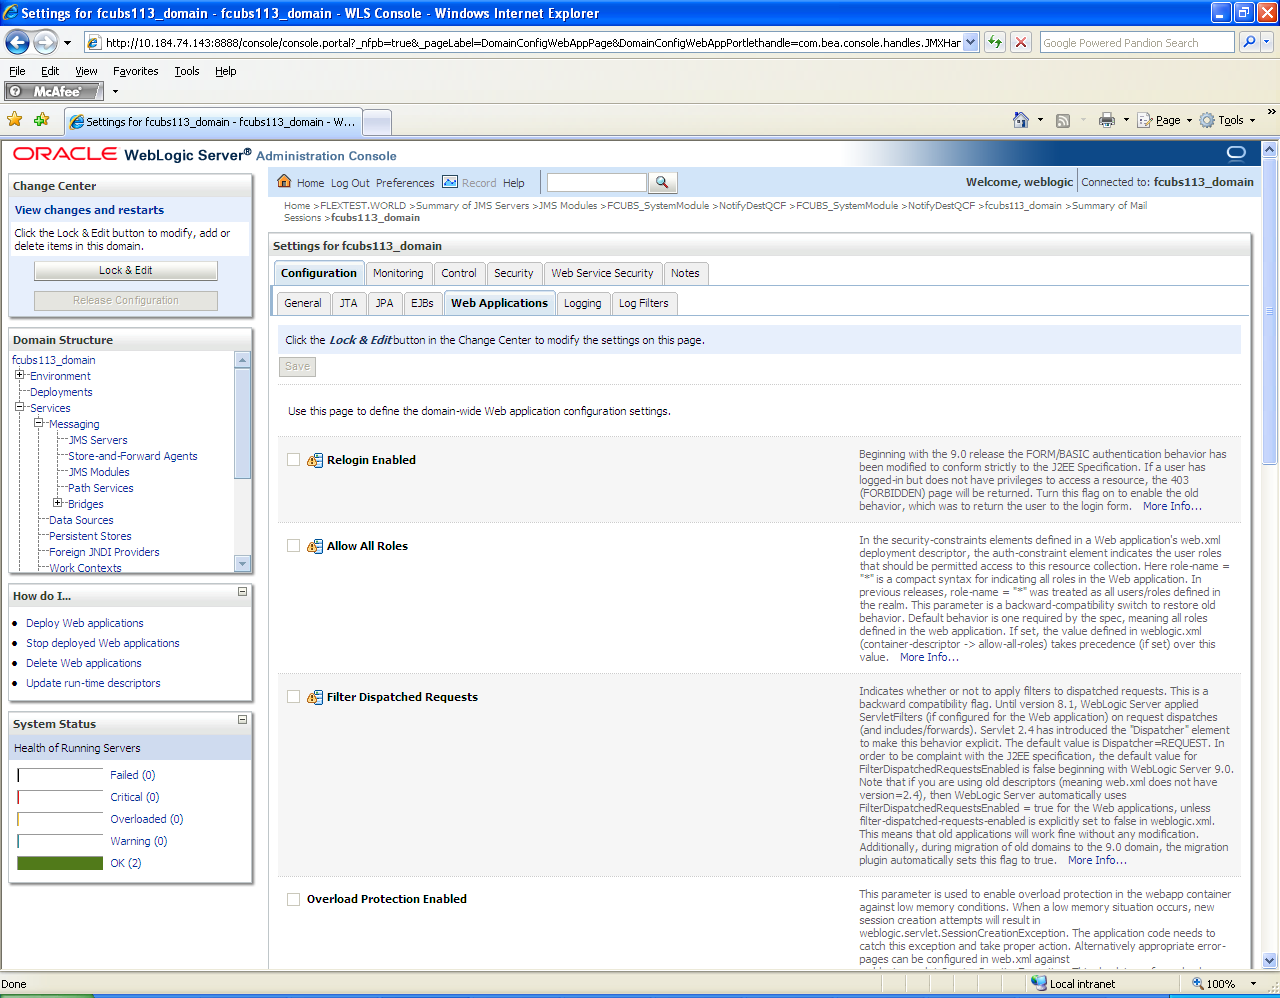
Task: Click the Google Powered Pandion Search box
Action: click(1137, 43)
